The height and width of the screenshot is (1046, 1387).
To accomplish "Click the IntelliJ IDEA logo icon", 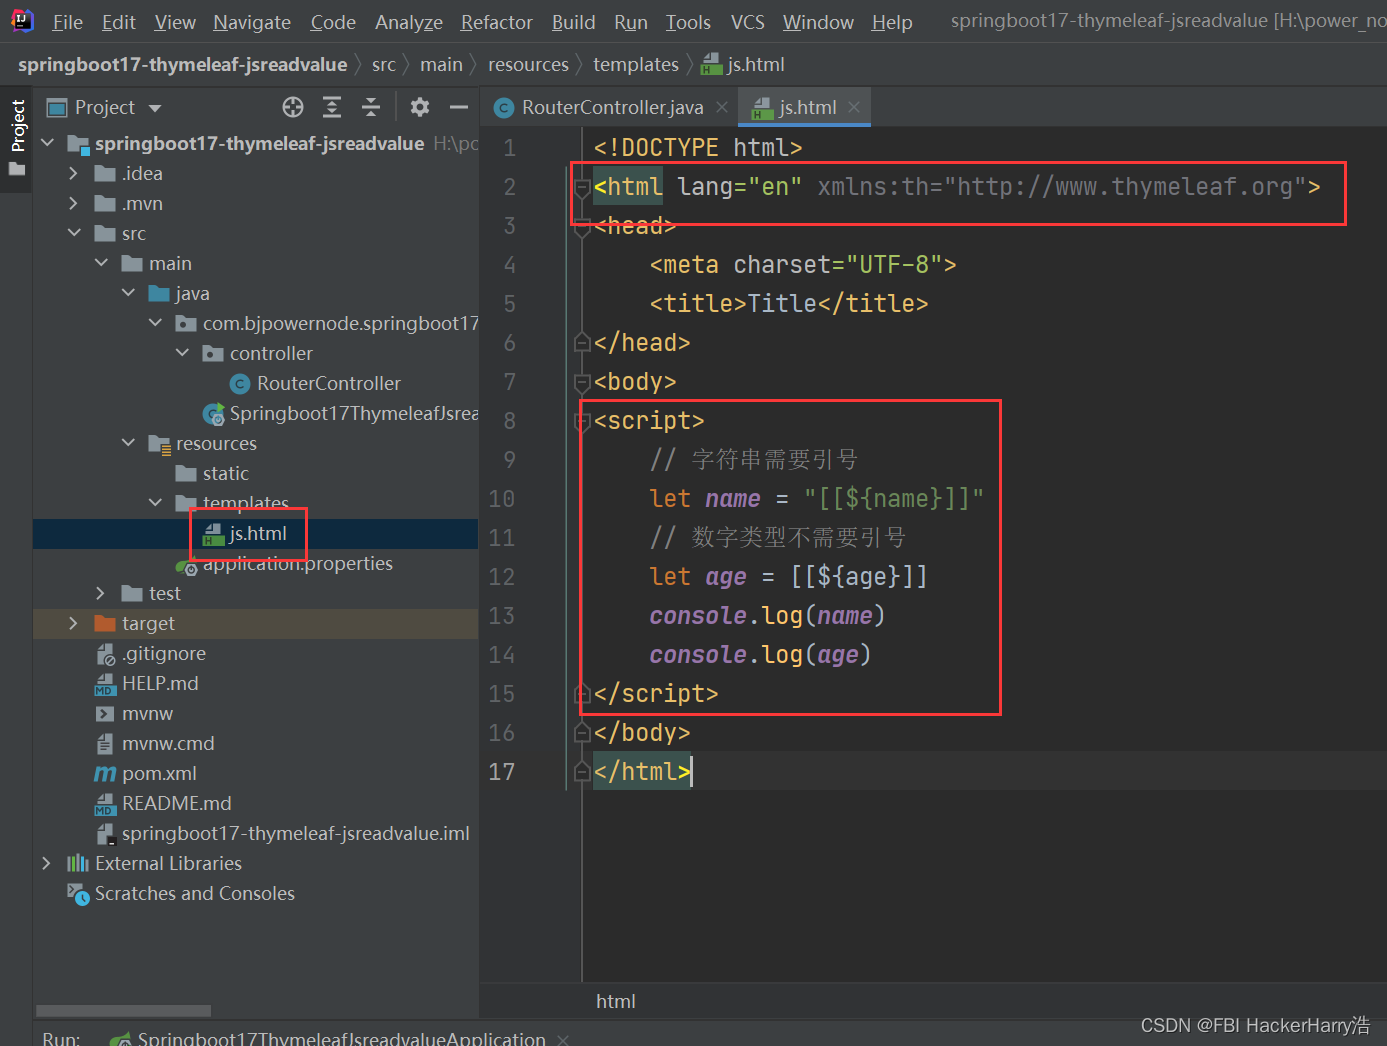I will (22, 20).
